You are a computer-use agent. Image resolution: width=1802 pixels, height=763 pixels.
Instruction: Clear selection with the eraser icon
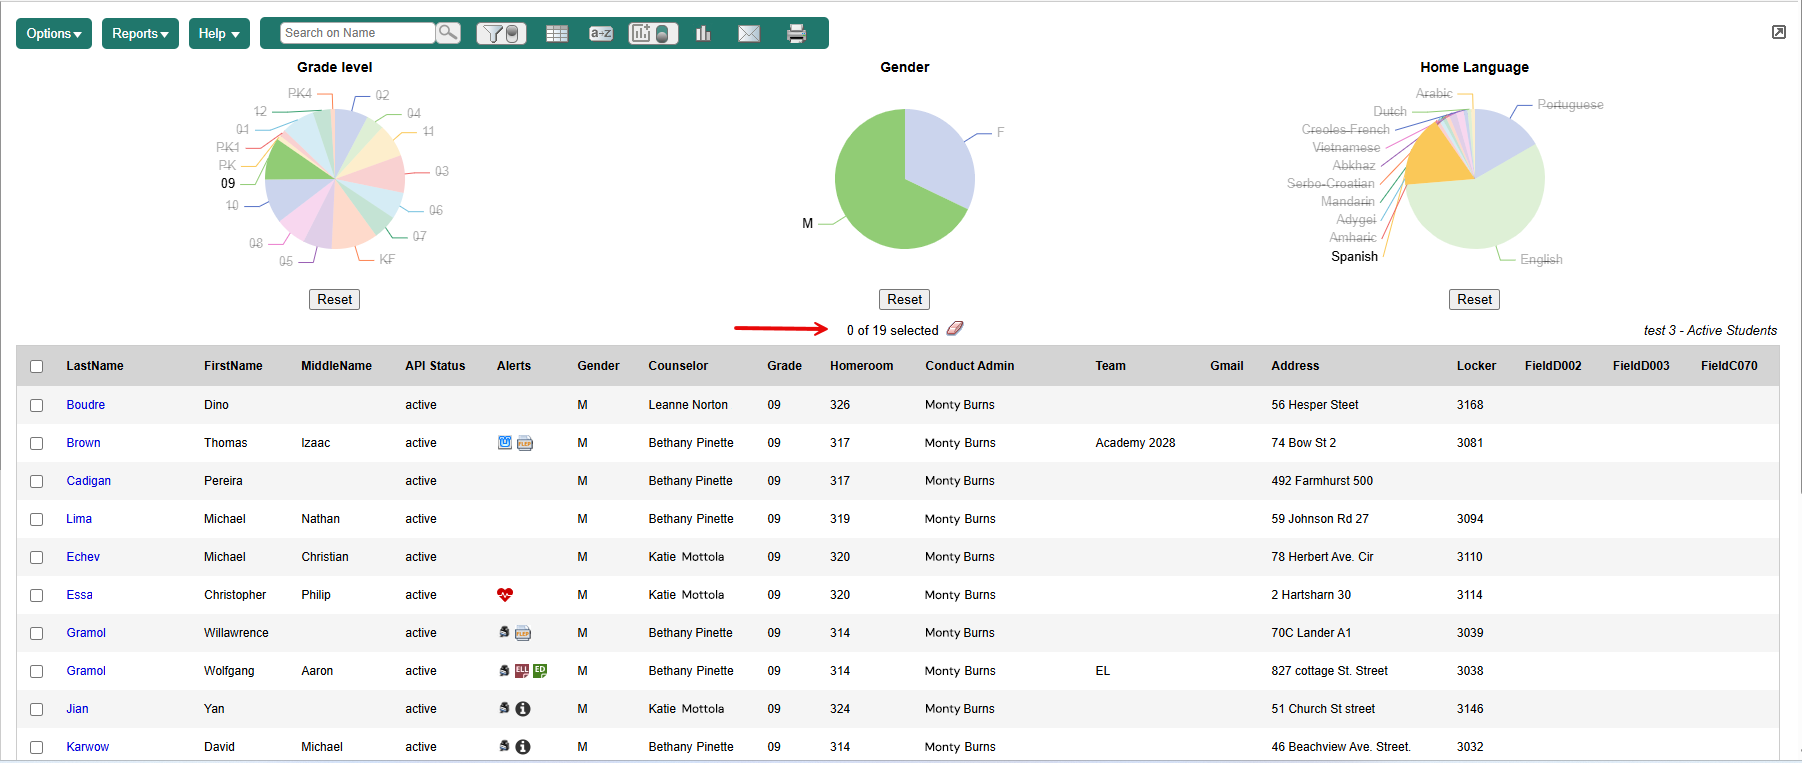click(955, 329)
